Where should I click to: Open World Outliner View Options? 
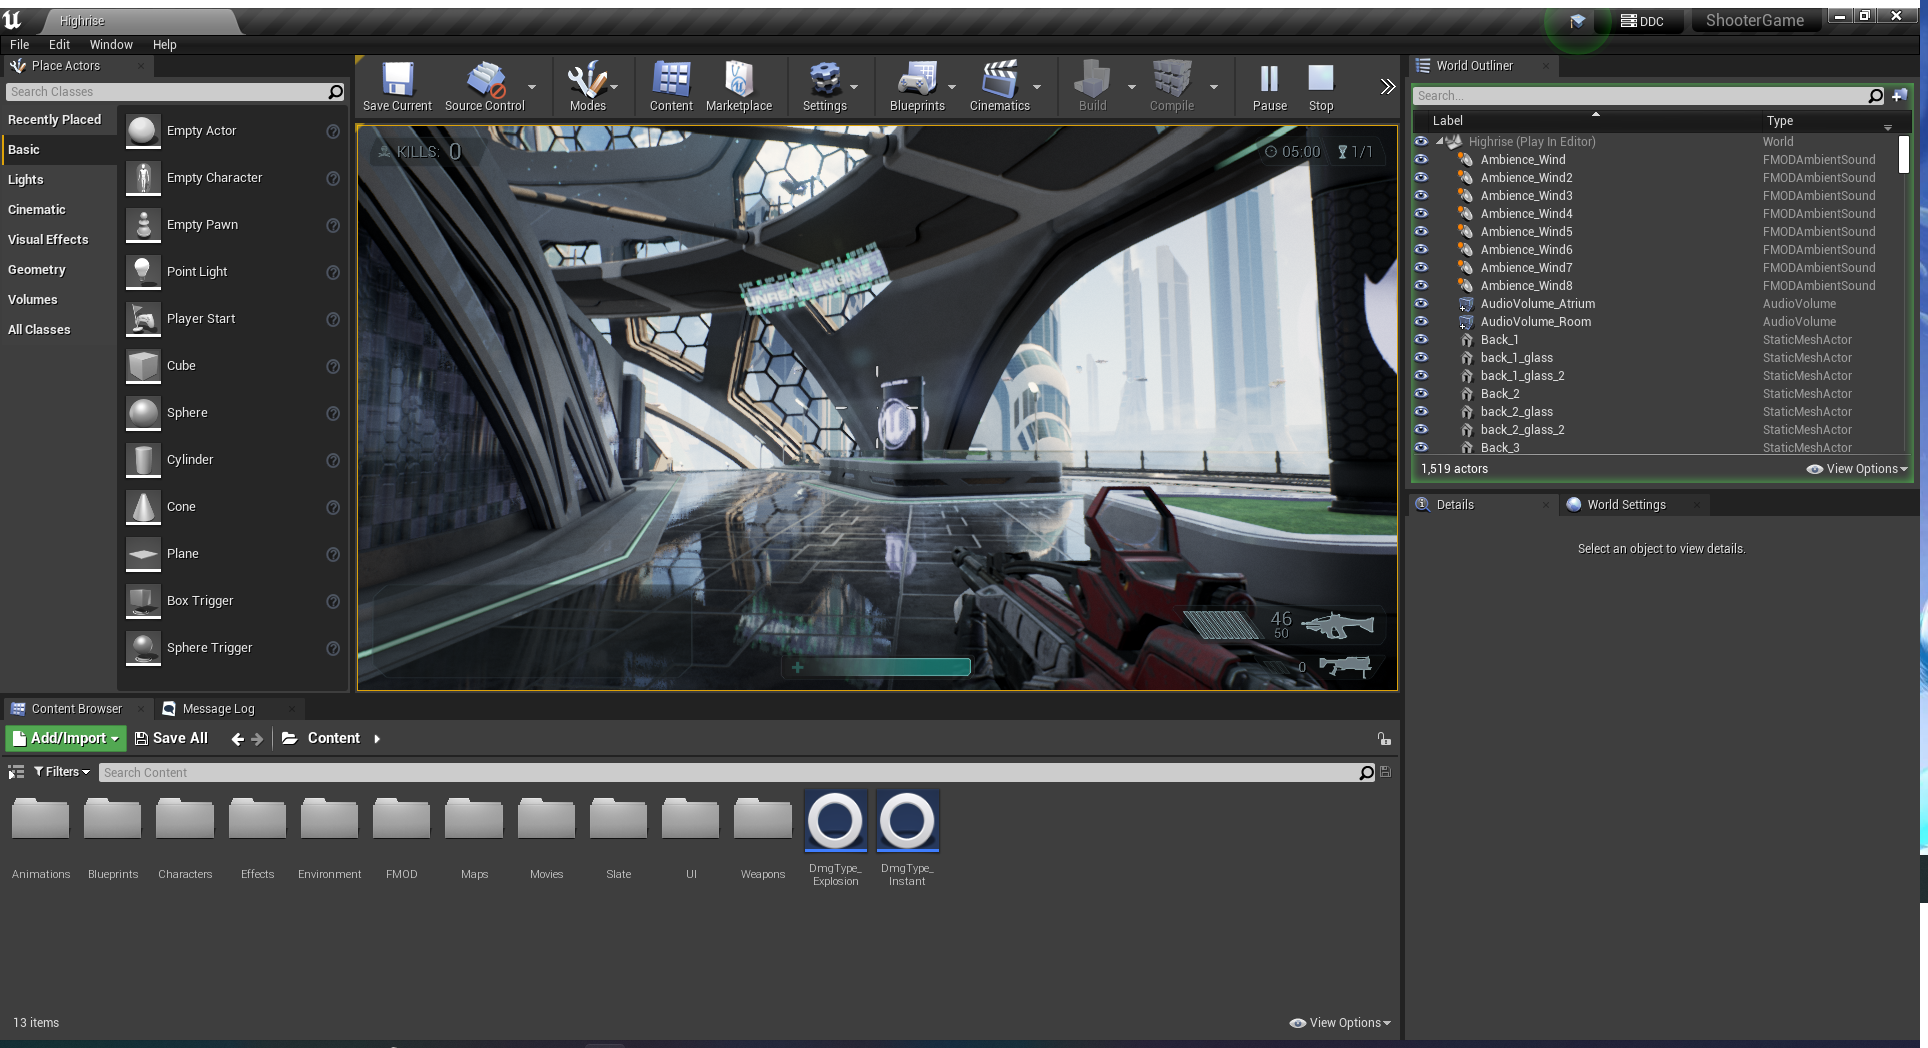[x=1857, y=469]
